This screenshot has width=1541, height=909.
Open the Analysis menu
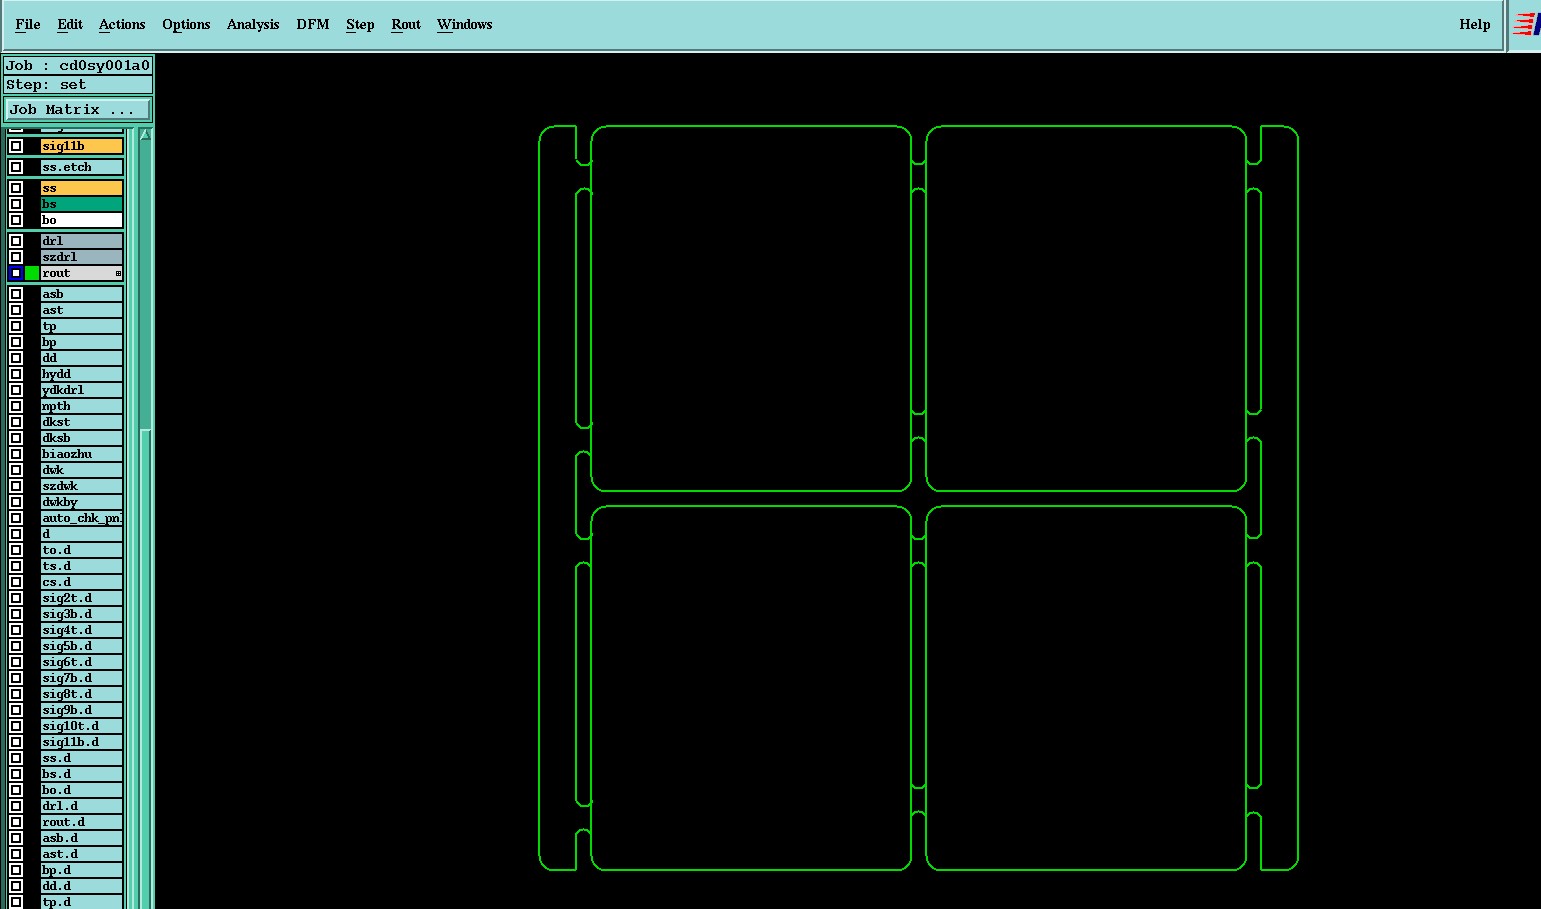pos(253,24)
